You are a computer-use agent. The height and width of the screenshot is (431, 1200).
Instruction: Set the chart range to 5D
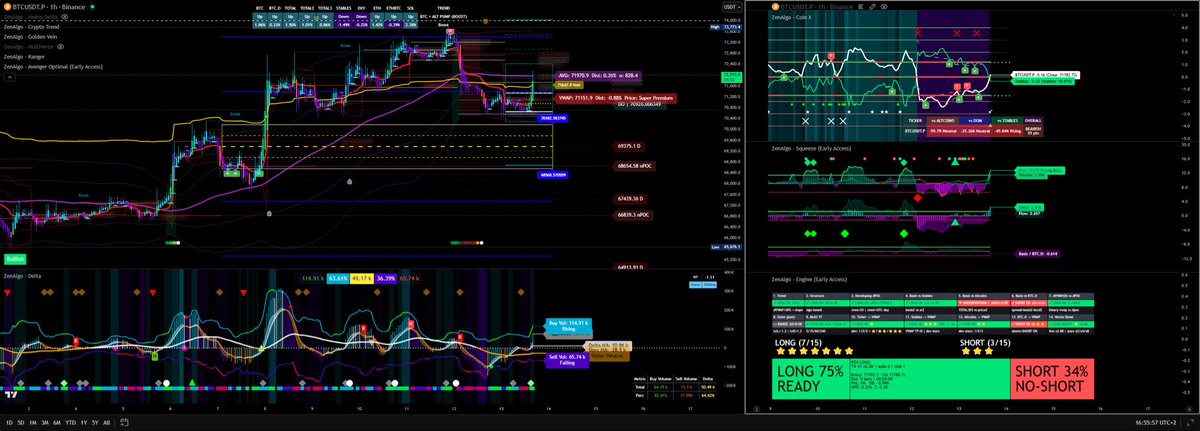[22, 423]
